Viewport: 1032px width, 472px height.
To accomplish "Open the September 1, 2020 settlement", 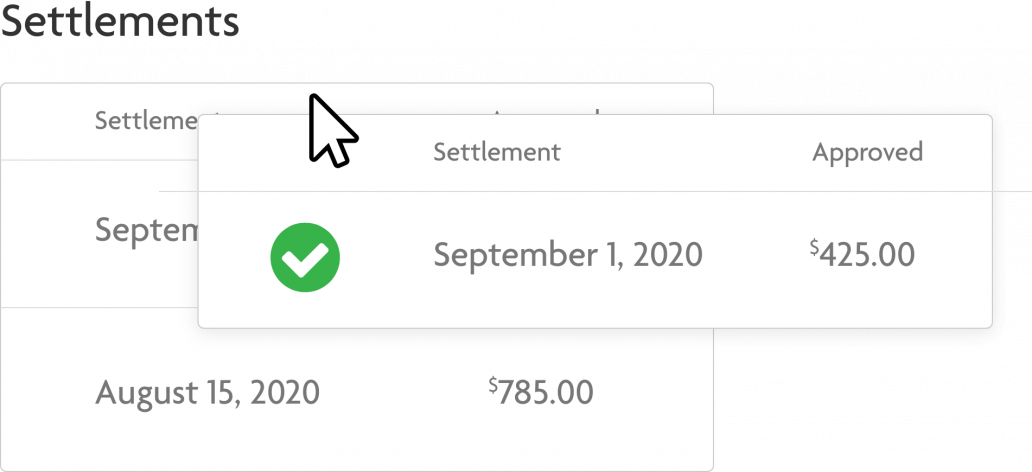I will click(x=568, y=255).
